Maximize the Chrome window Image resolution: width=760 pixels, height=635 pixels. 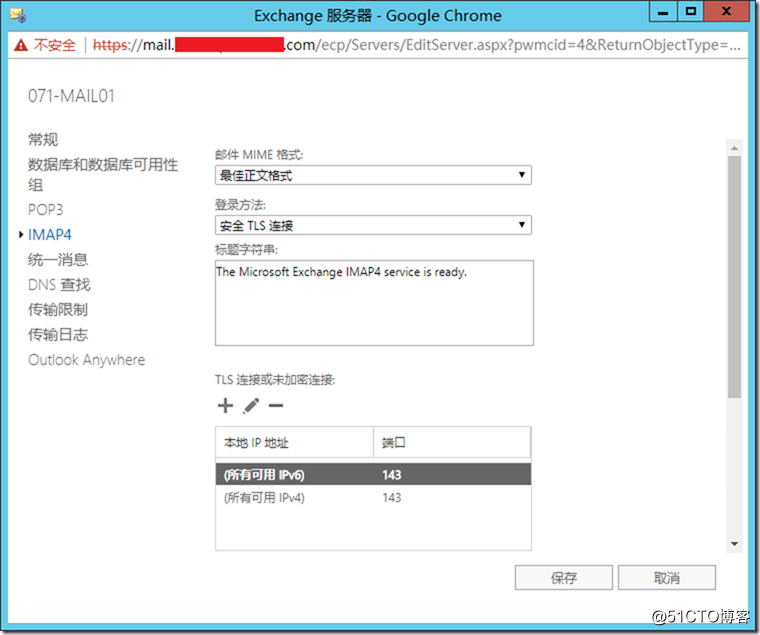pos(691,11)
